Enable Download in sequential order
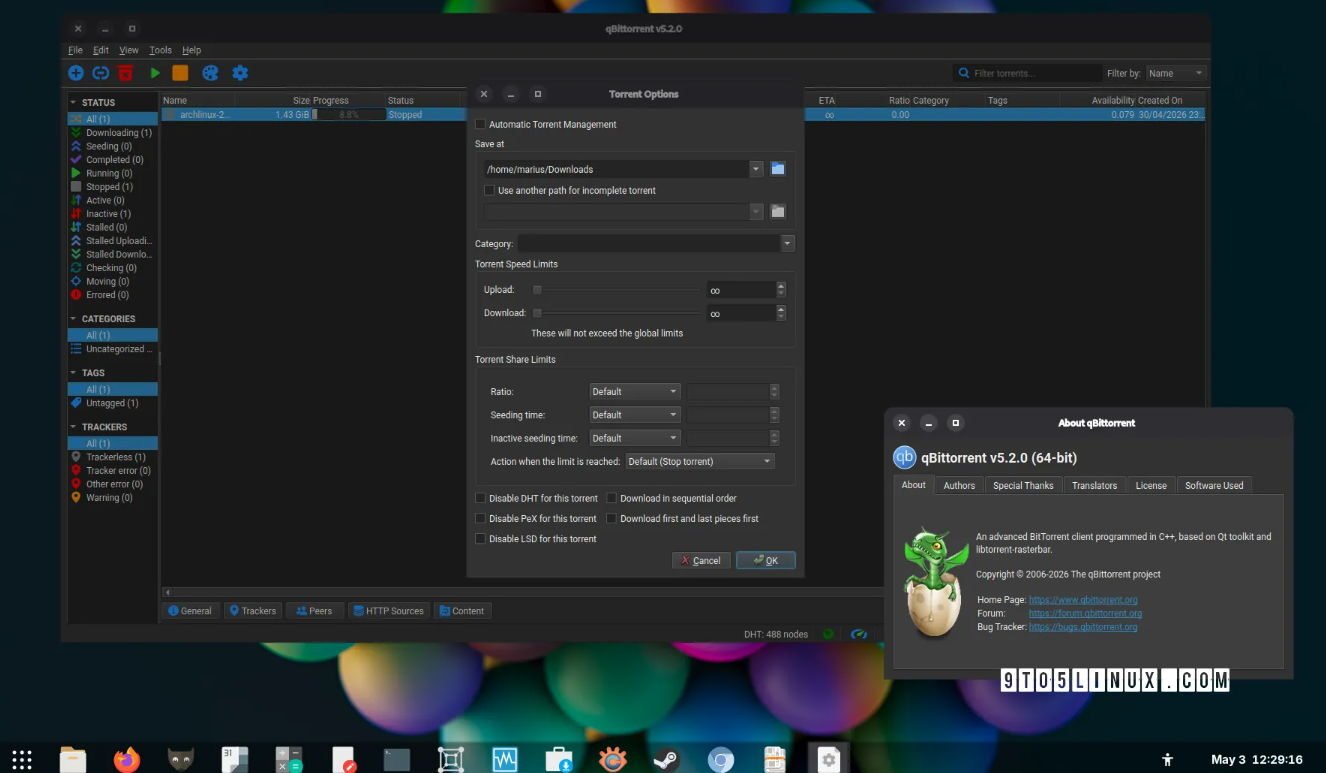 pyautogui.click(x=612, y=498)
